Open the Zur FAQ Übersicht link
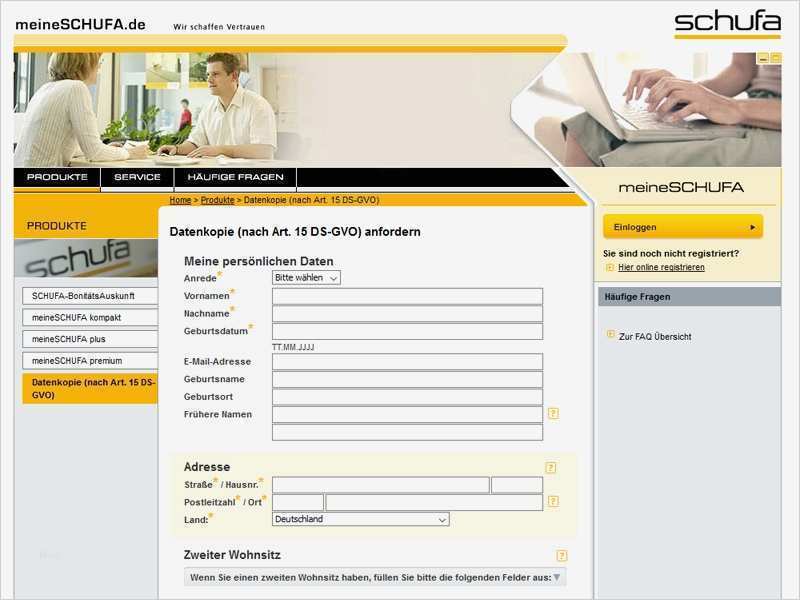The image size is (800, 600). [655, 337]
